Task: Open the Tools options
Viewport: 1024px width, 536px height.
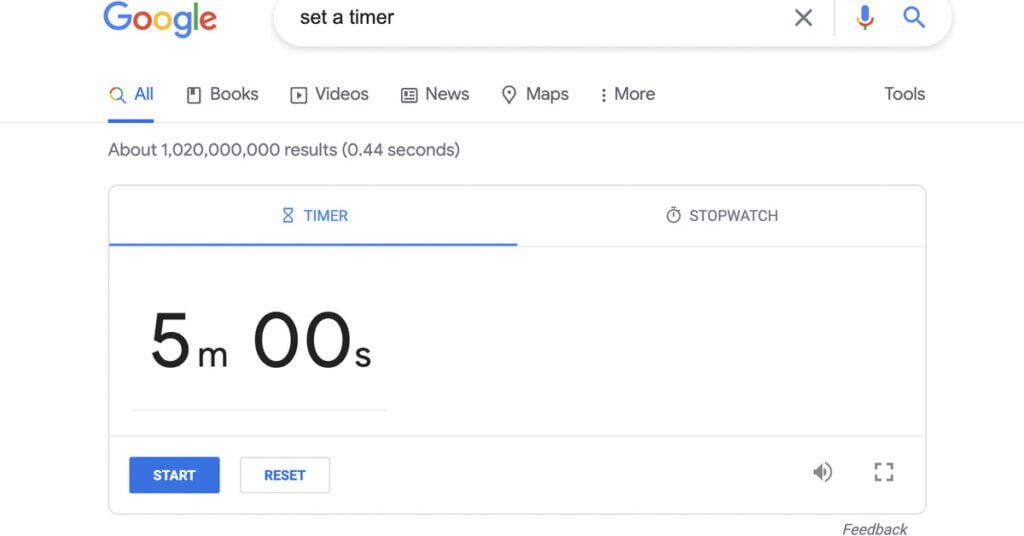Action: point(904,94)
